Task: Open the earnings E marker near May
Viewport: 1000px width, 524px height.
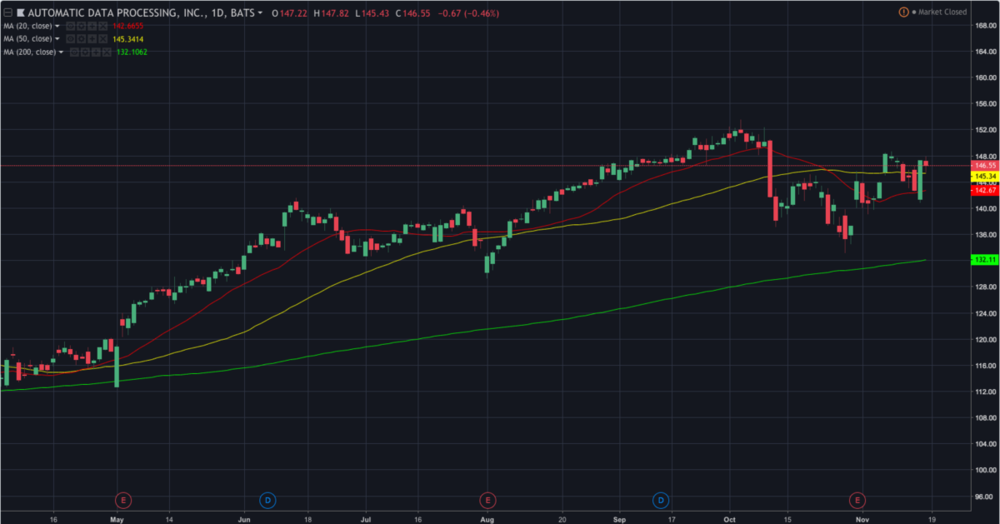Action: pos(123,498)
